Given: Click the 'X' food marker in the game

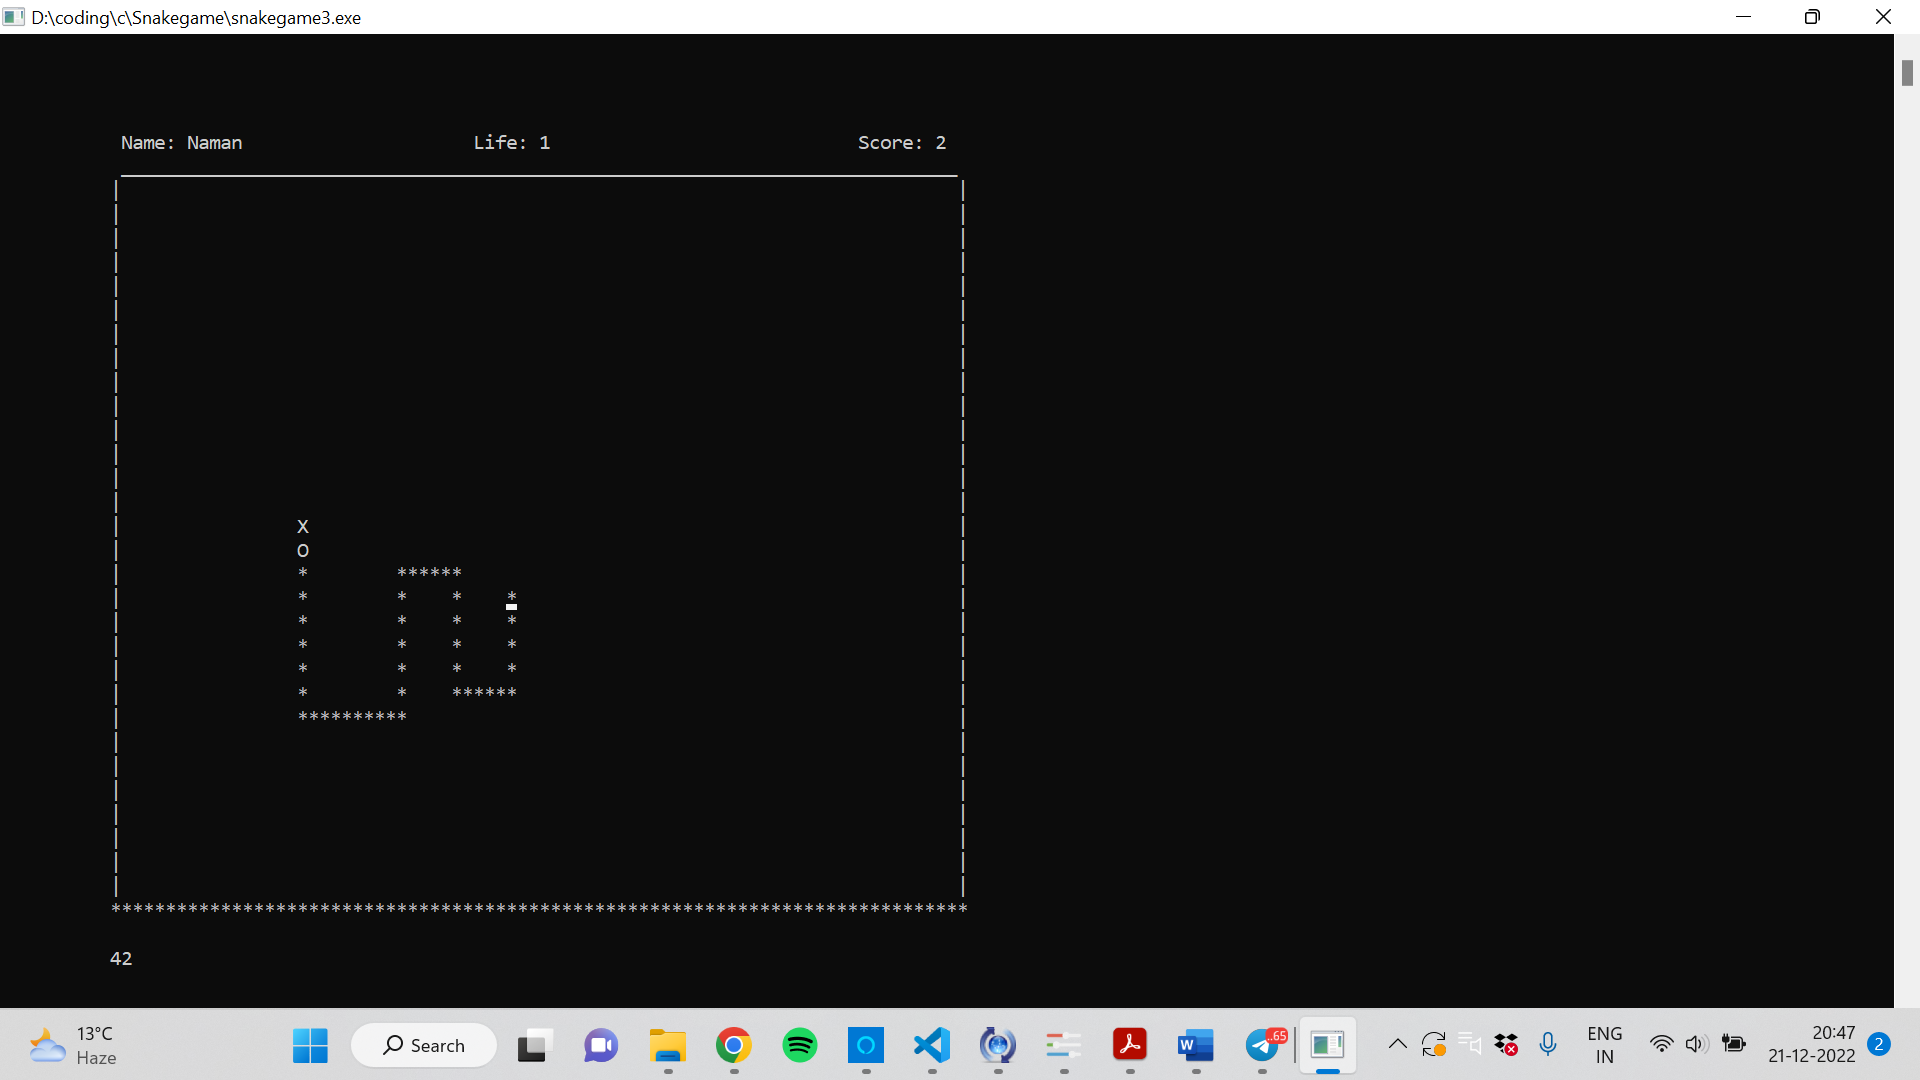Looking at the screenshot, I should (303, 527).
